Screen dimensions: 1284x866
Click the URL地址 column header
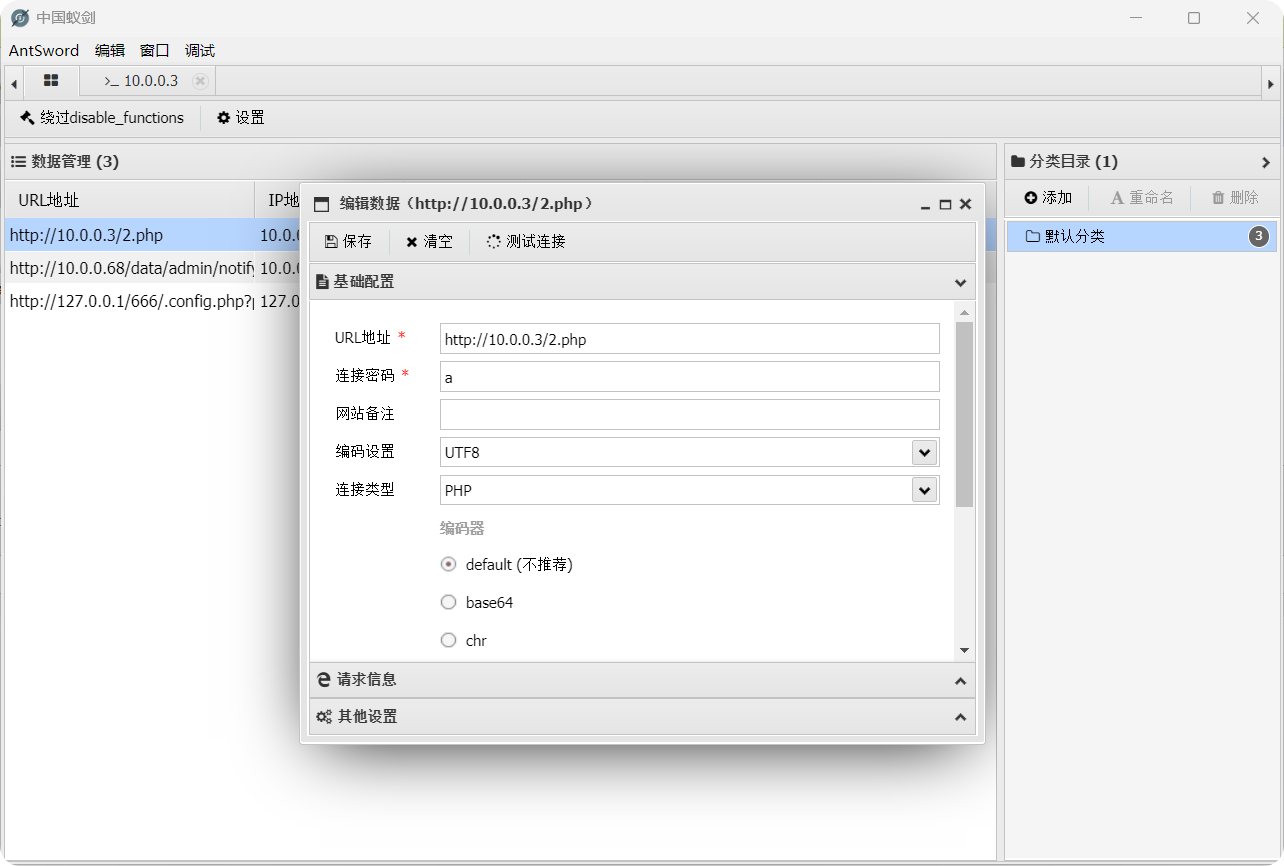[x=130, y=200]
